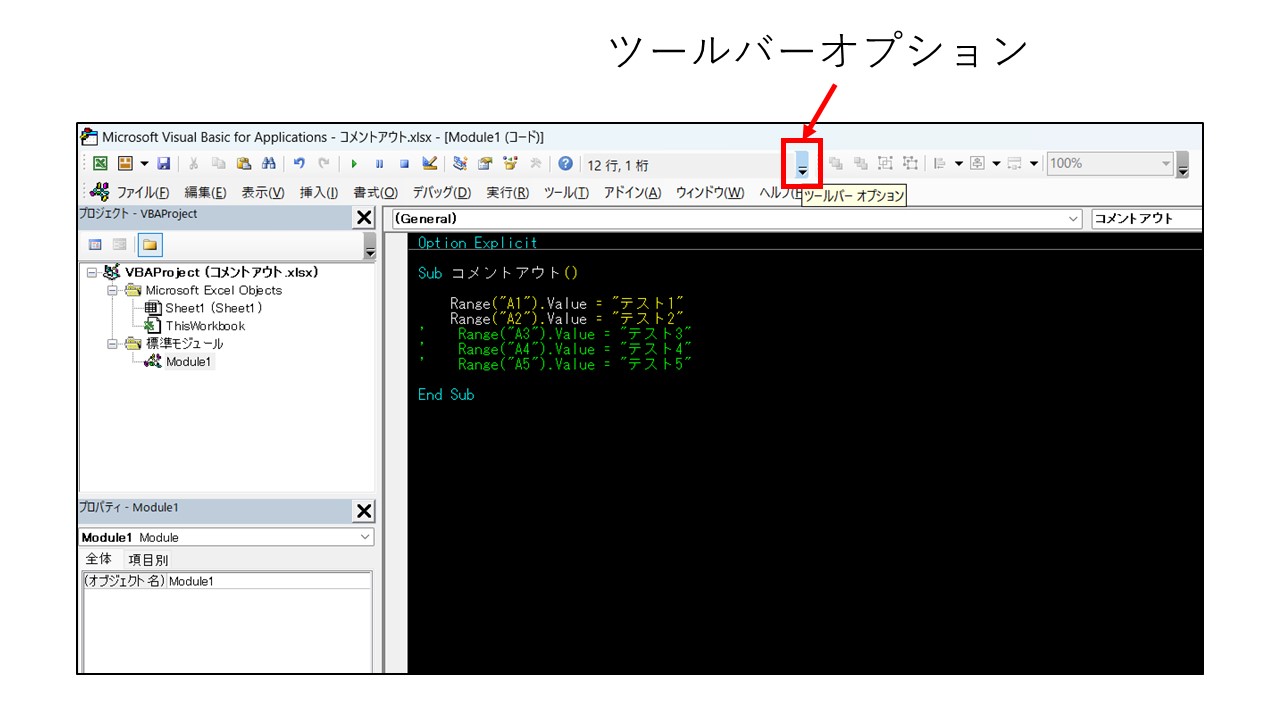The width and height of the screenshot is (1280, 720).
Task: Open Project Explorer icon in toolbar
Action: tap(460, 164)
